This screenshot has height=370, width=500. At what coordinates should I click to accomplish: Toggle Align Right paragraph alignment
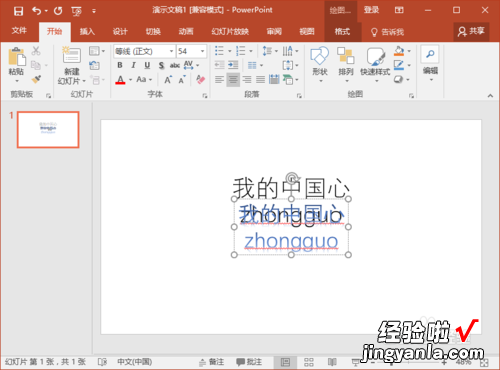click(247, 79)
